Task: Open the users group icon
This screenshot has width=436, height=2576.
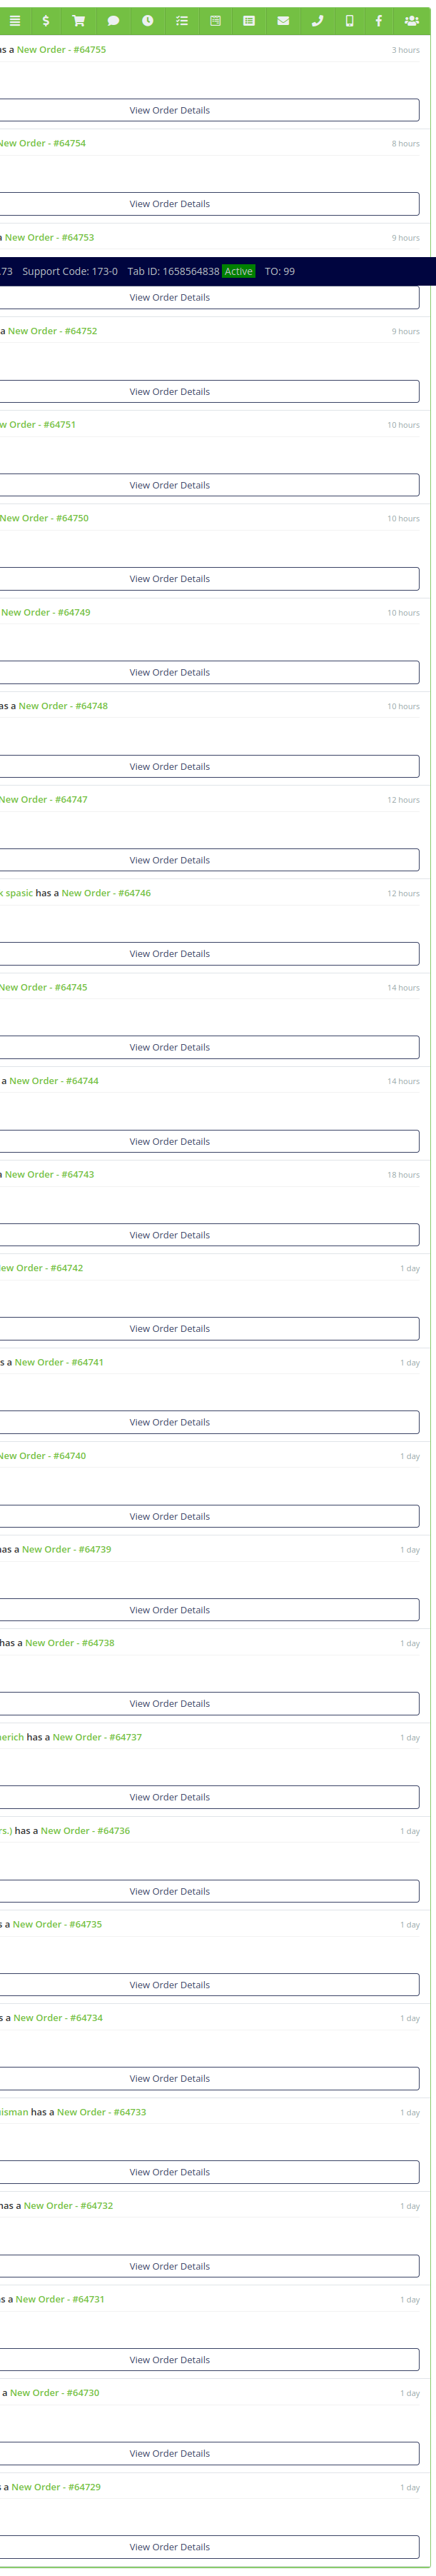Action: [x=412, y=20]
